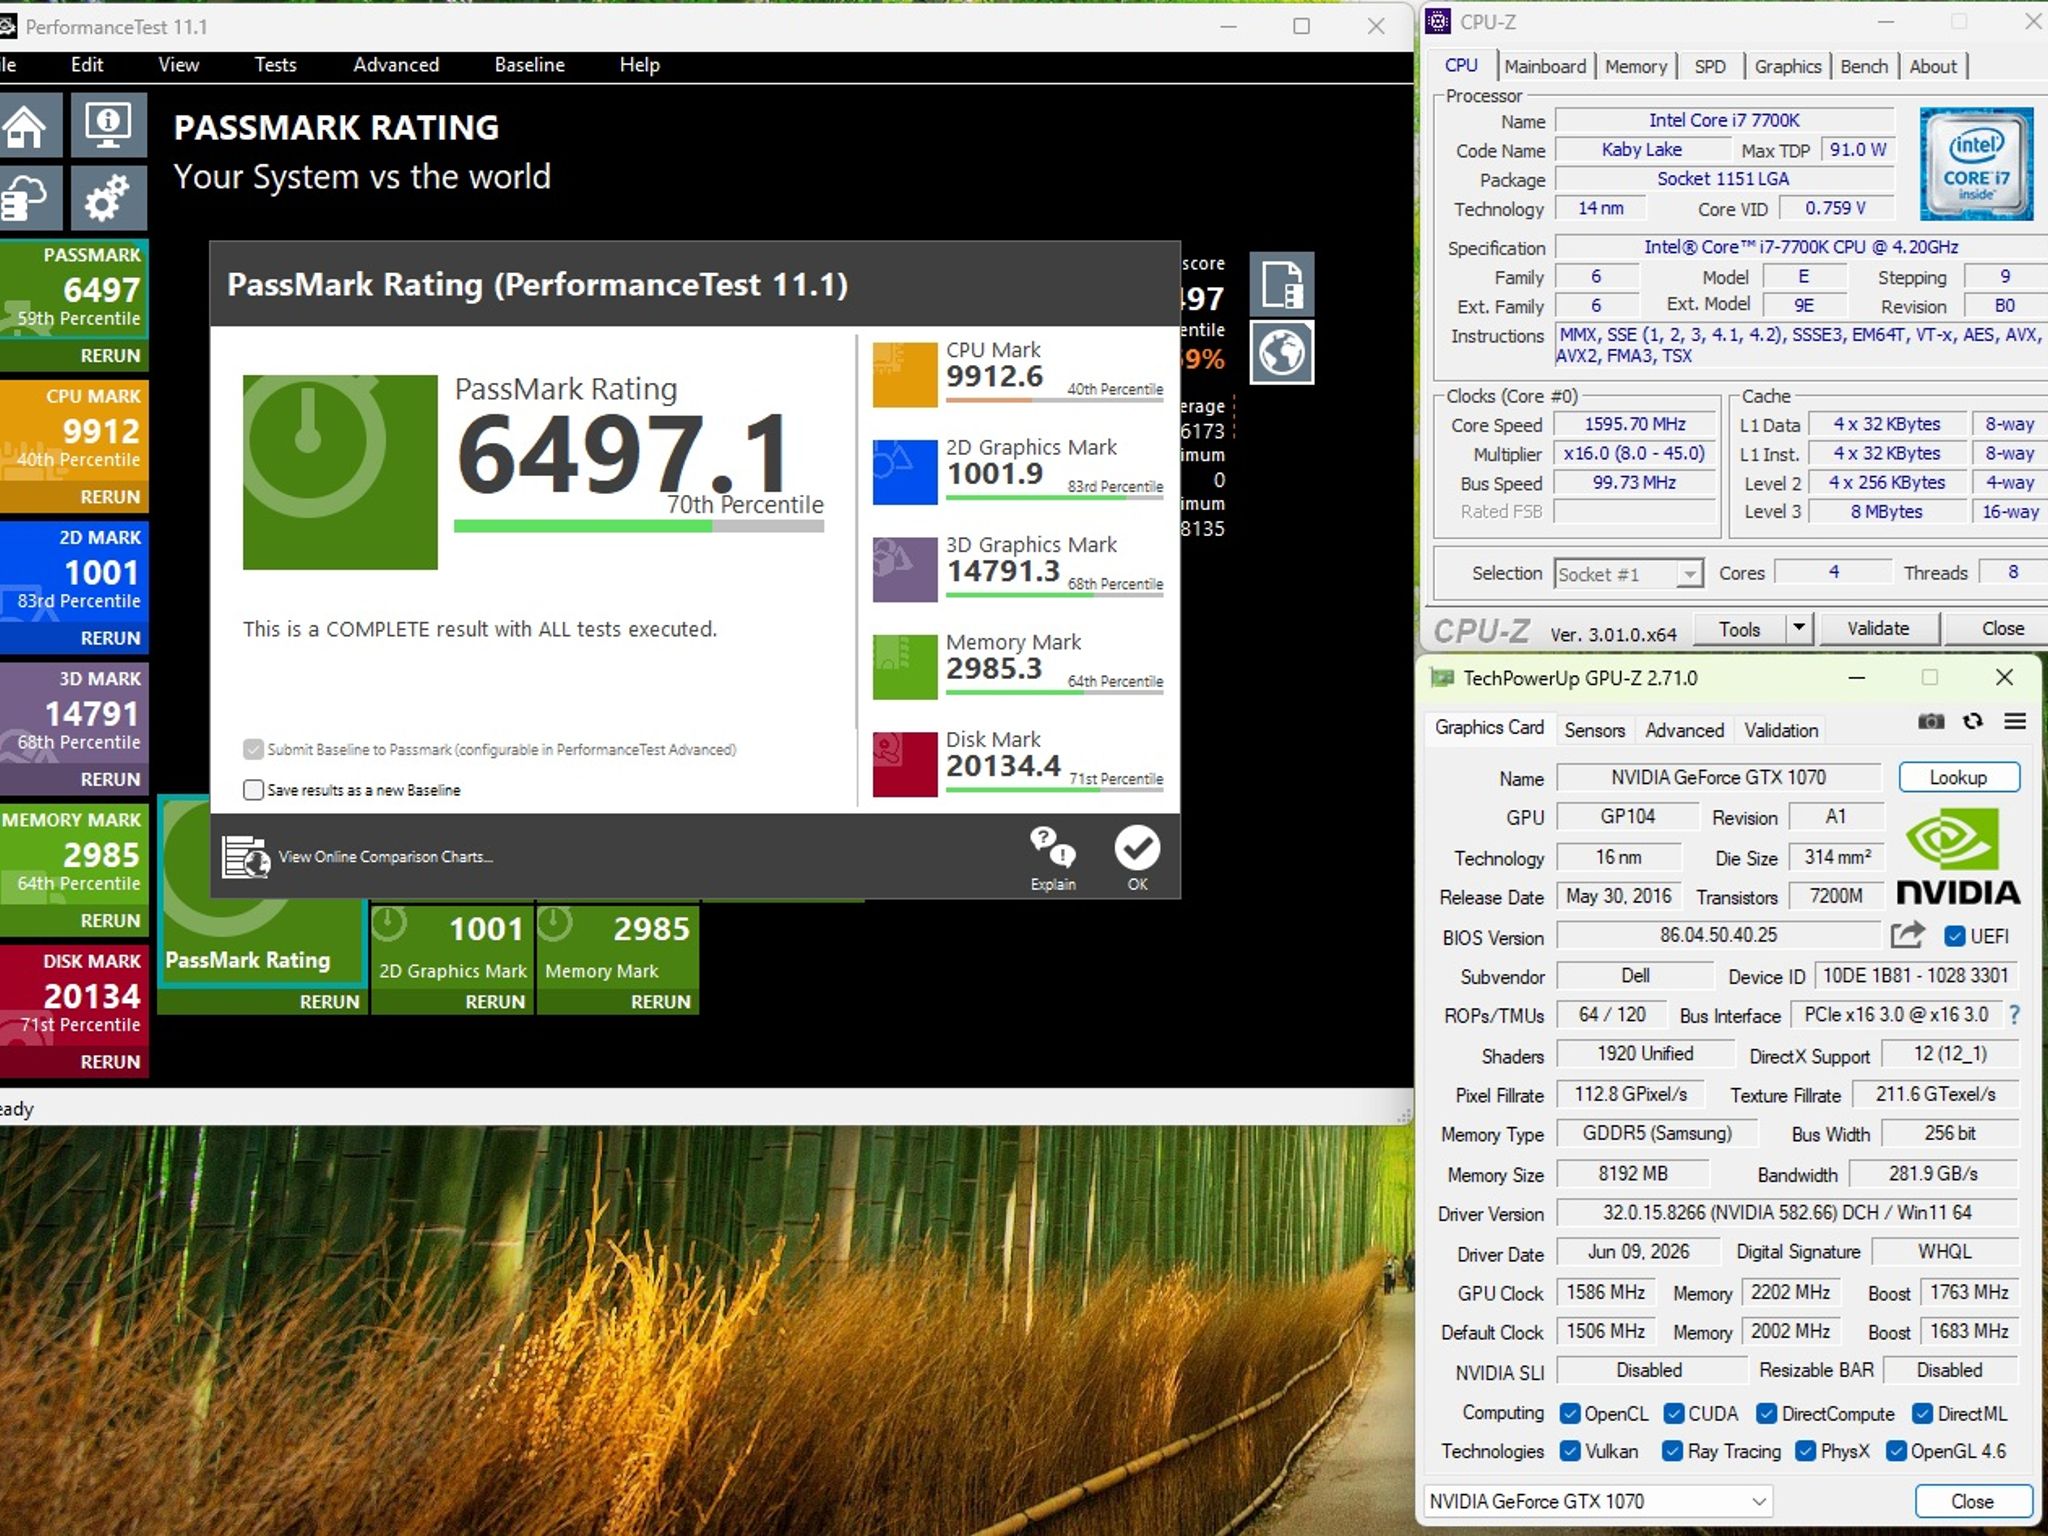The height and width of the screenshot is (1536, 2048).
Task: Click the Tools button in CPU-Z
Action: click(1739, 628)
